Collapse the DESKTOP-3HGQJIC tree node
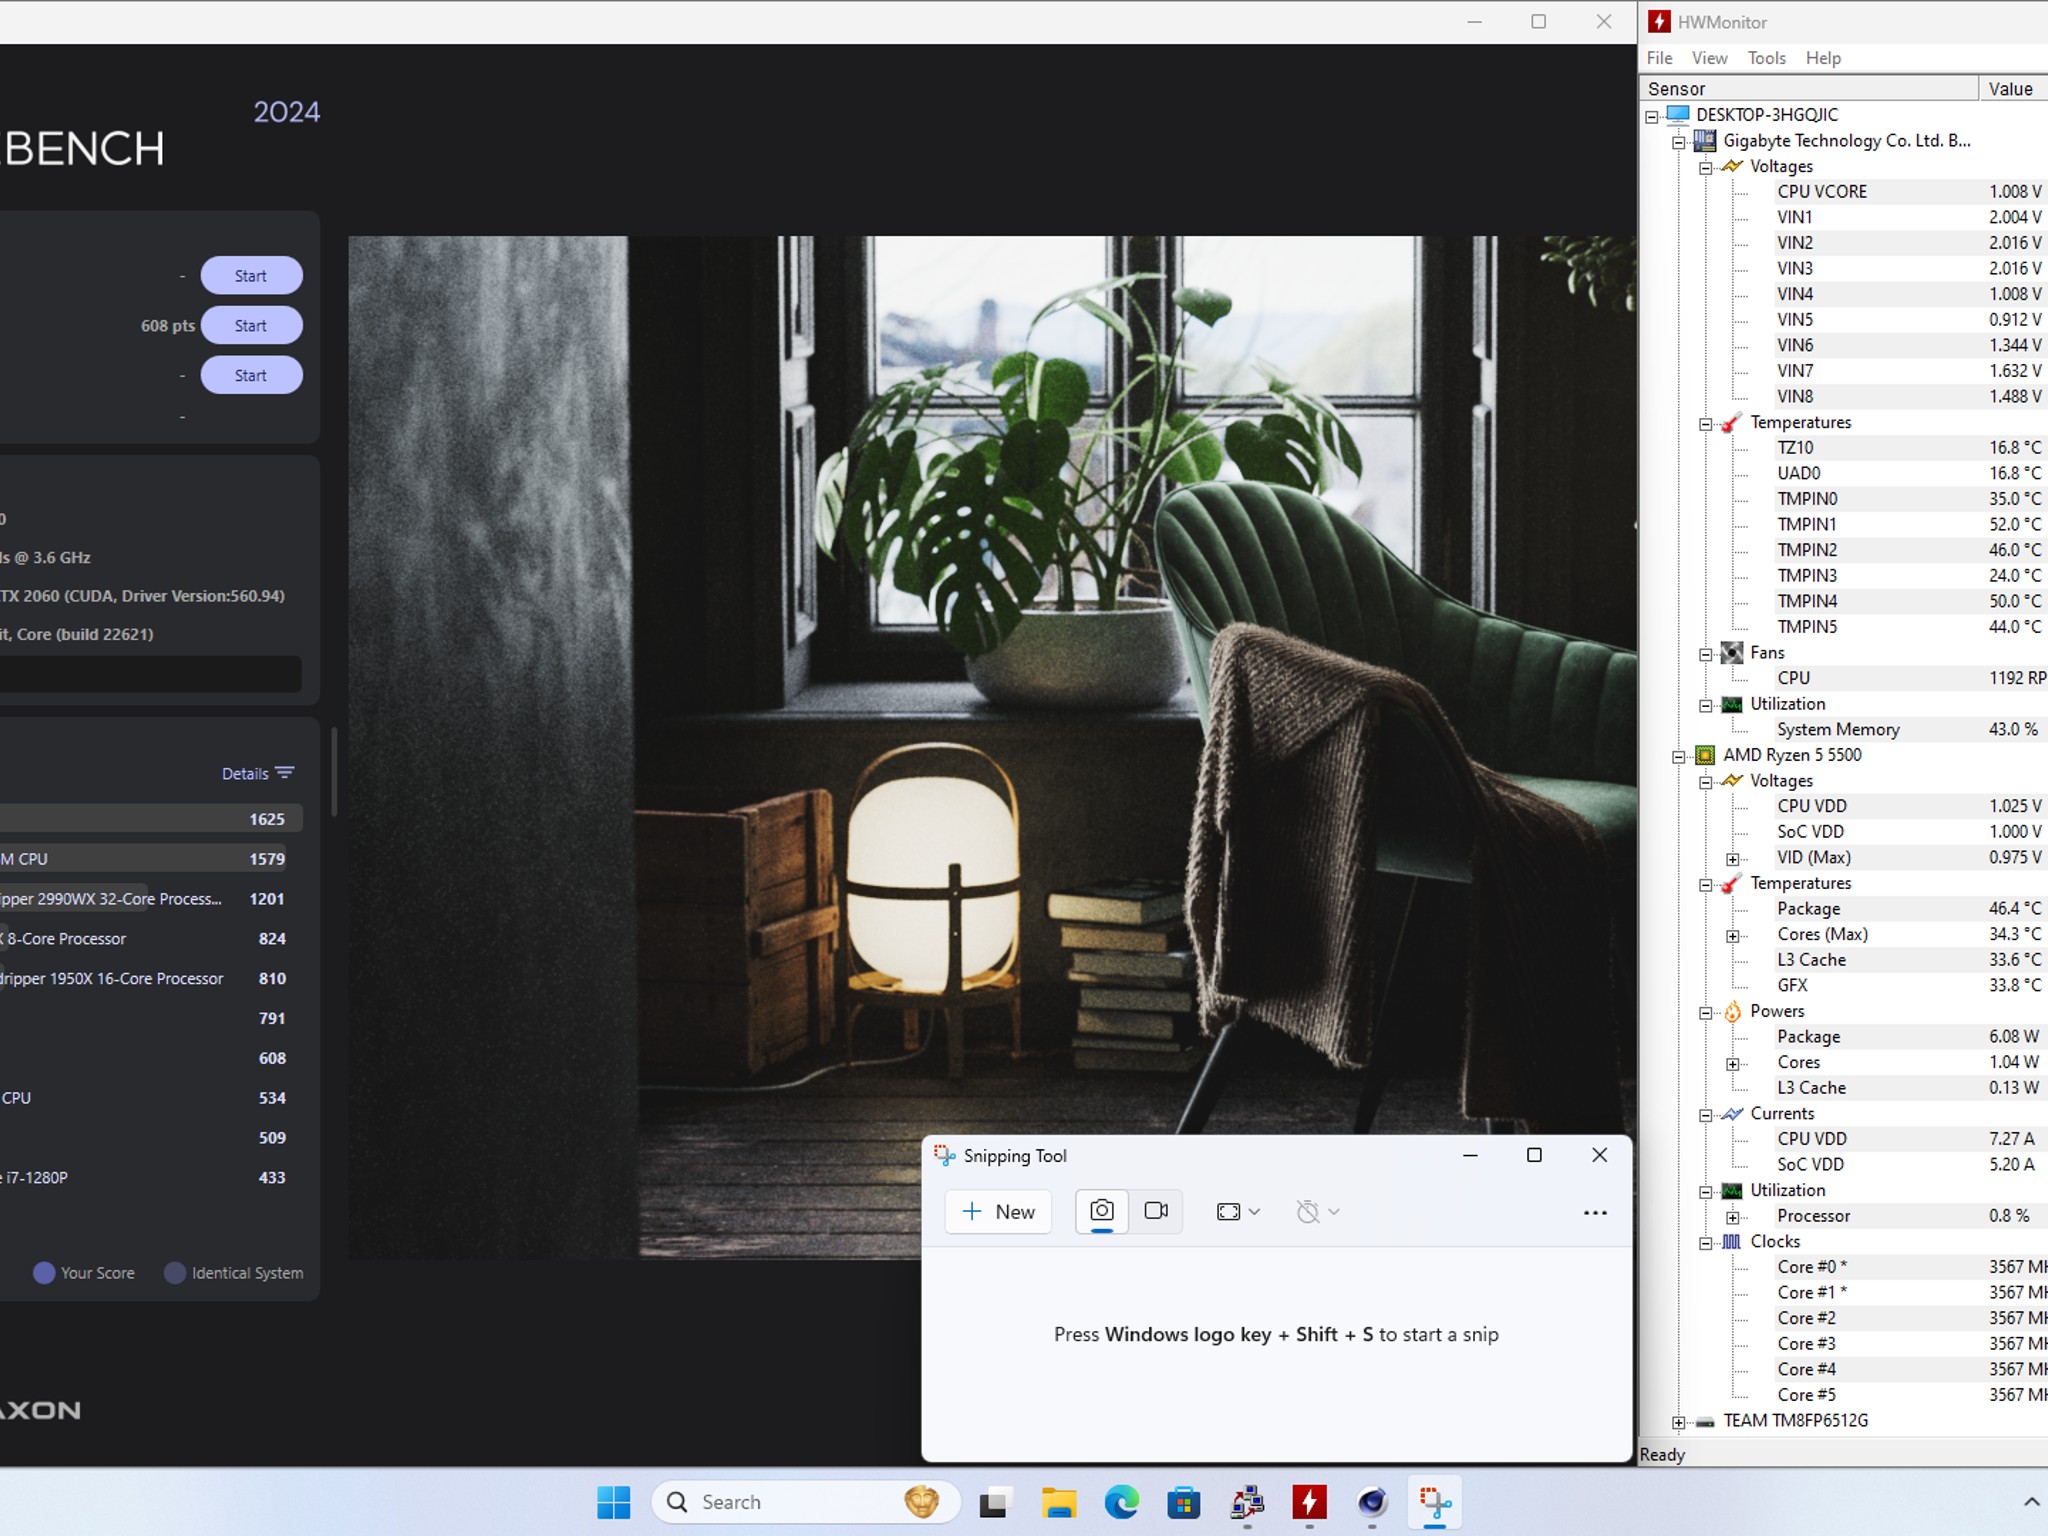Viewport: 2048px width, 1536px height. click(1652, 116)
